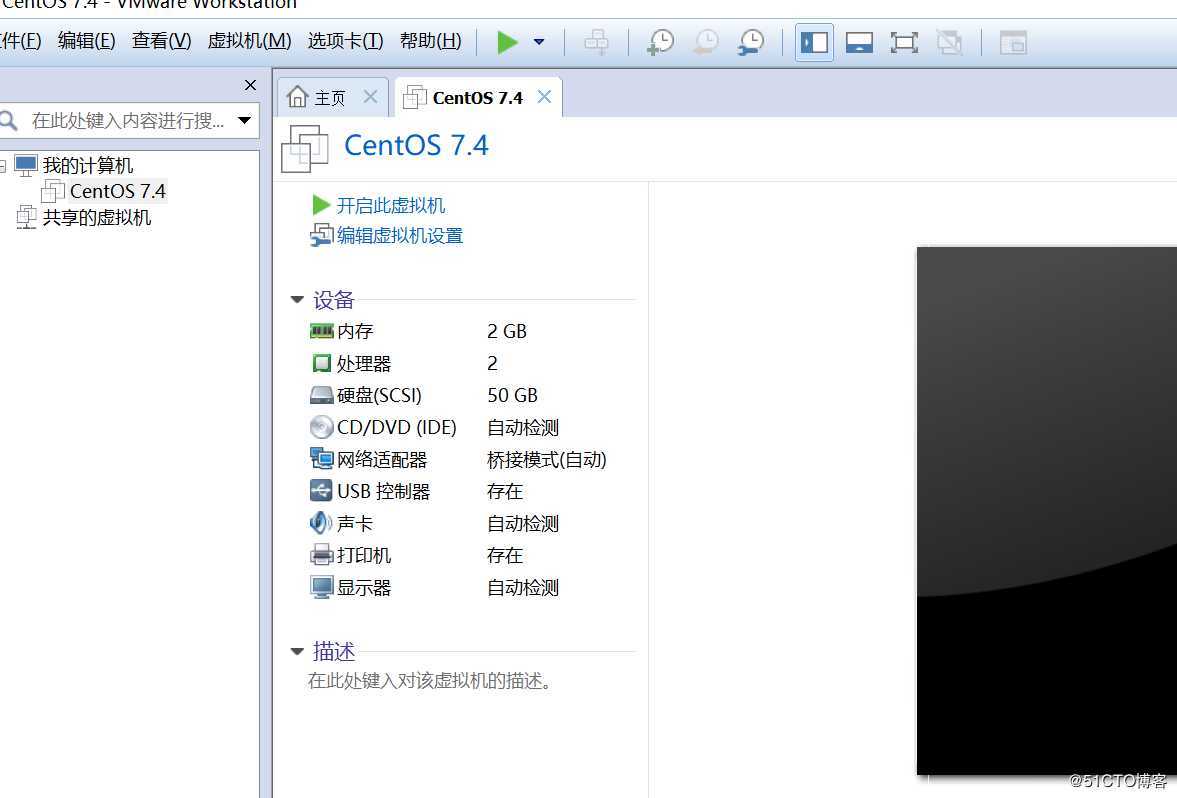Click the 2 GB memory value

[x=507, y=331]
